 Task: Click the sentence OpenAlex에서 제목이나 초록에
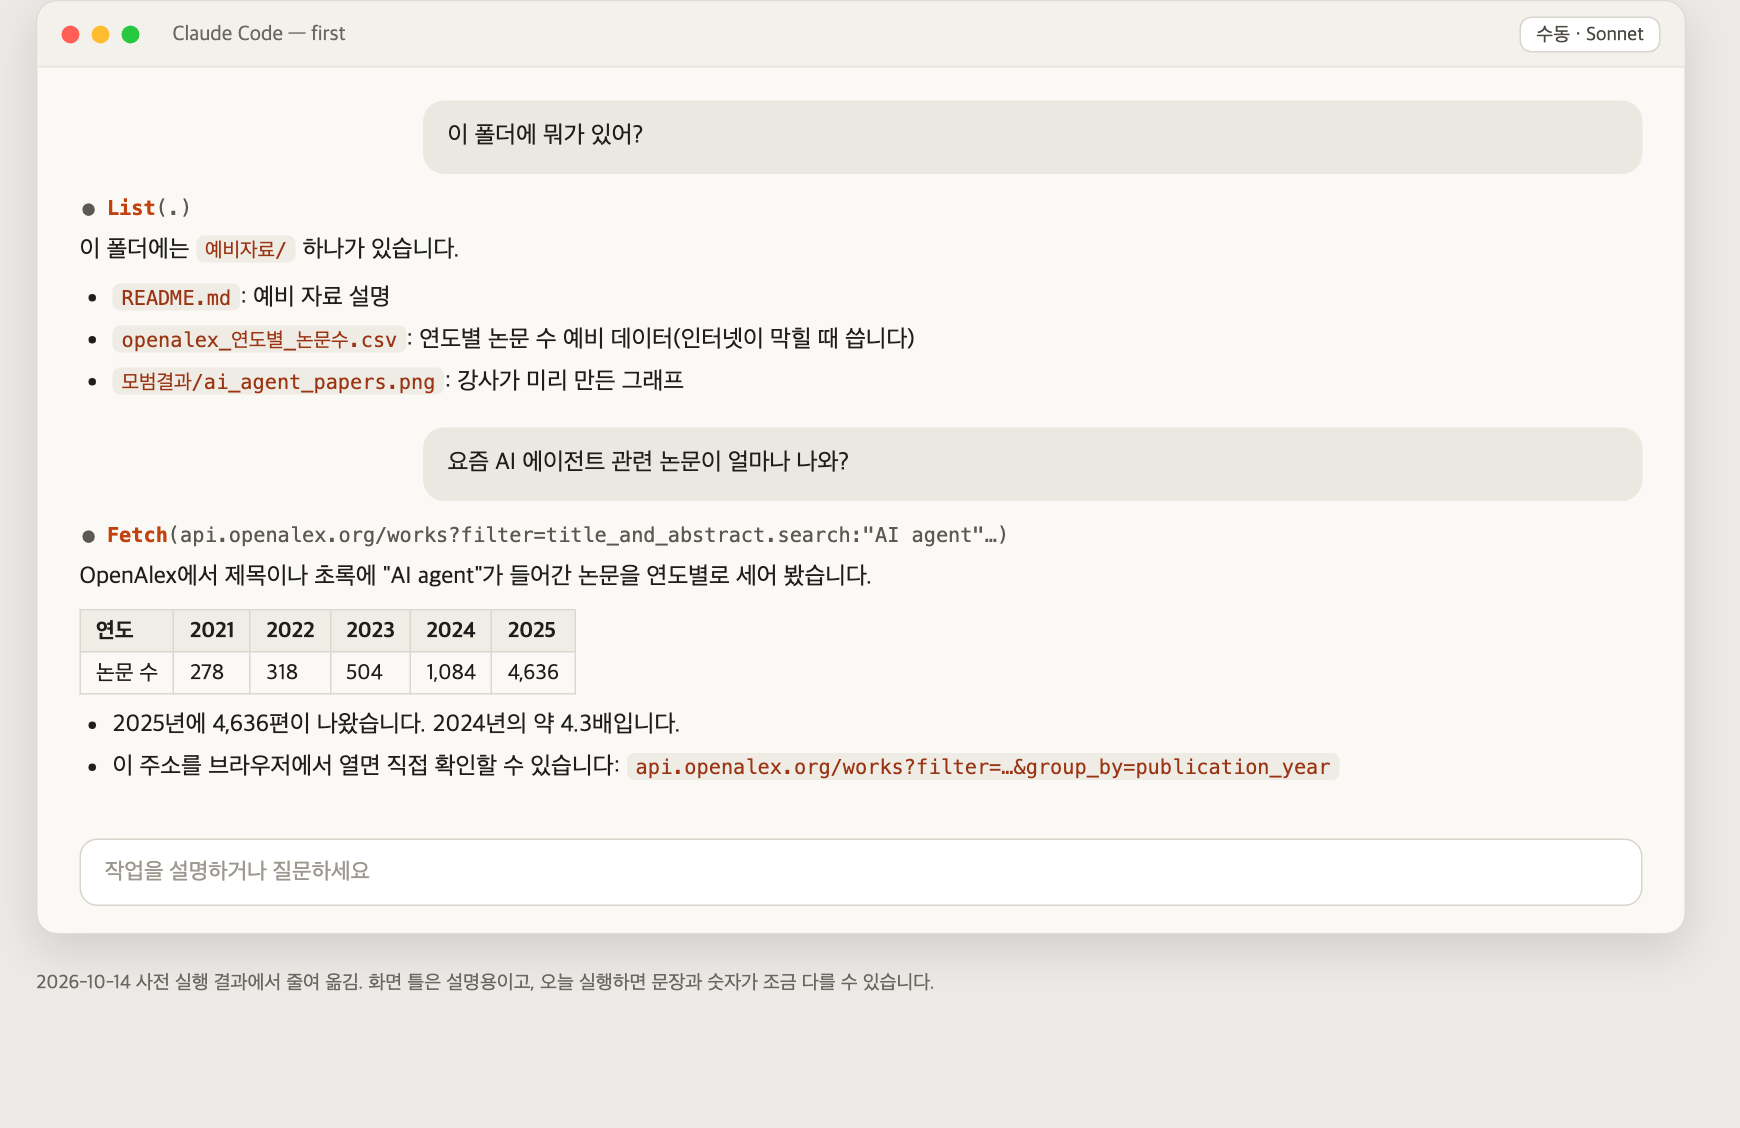[x=475, y=575]
